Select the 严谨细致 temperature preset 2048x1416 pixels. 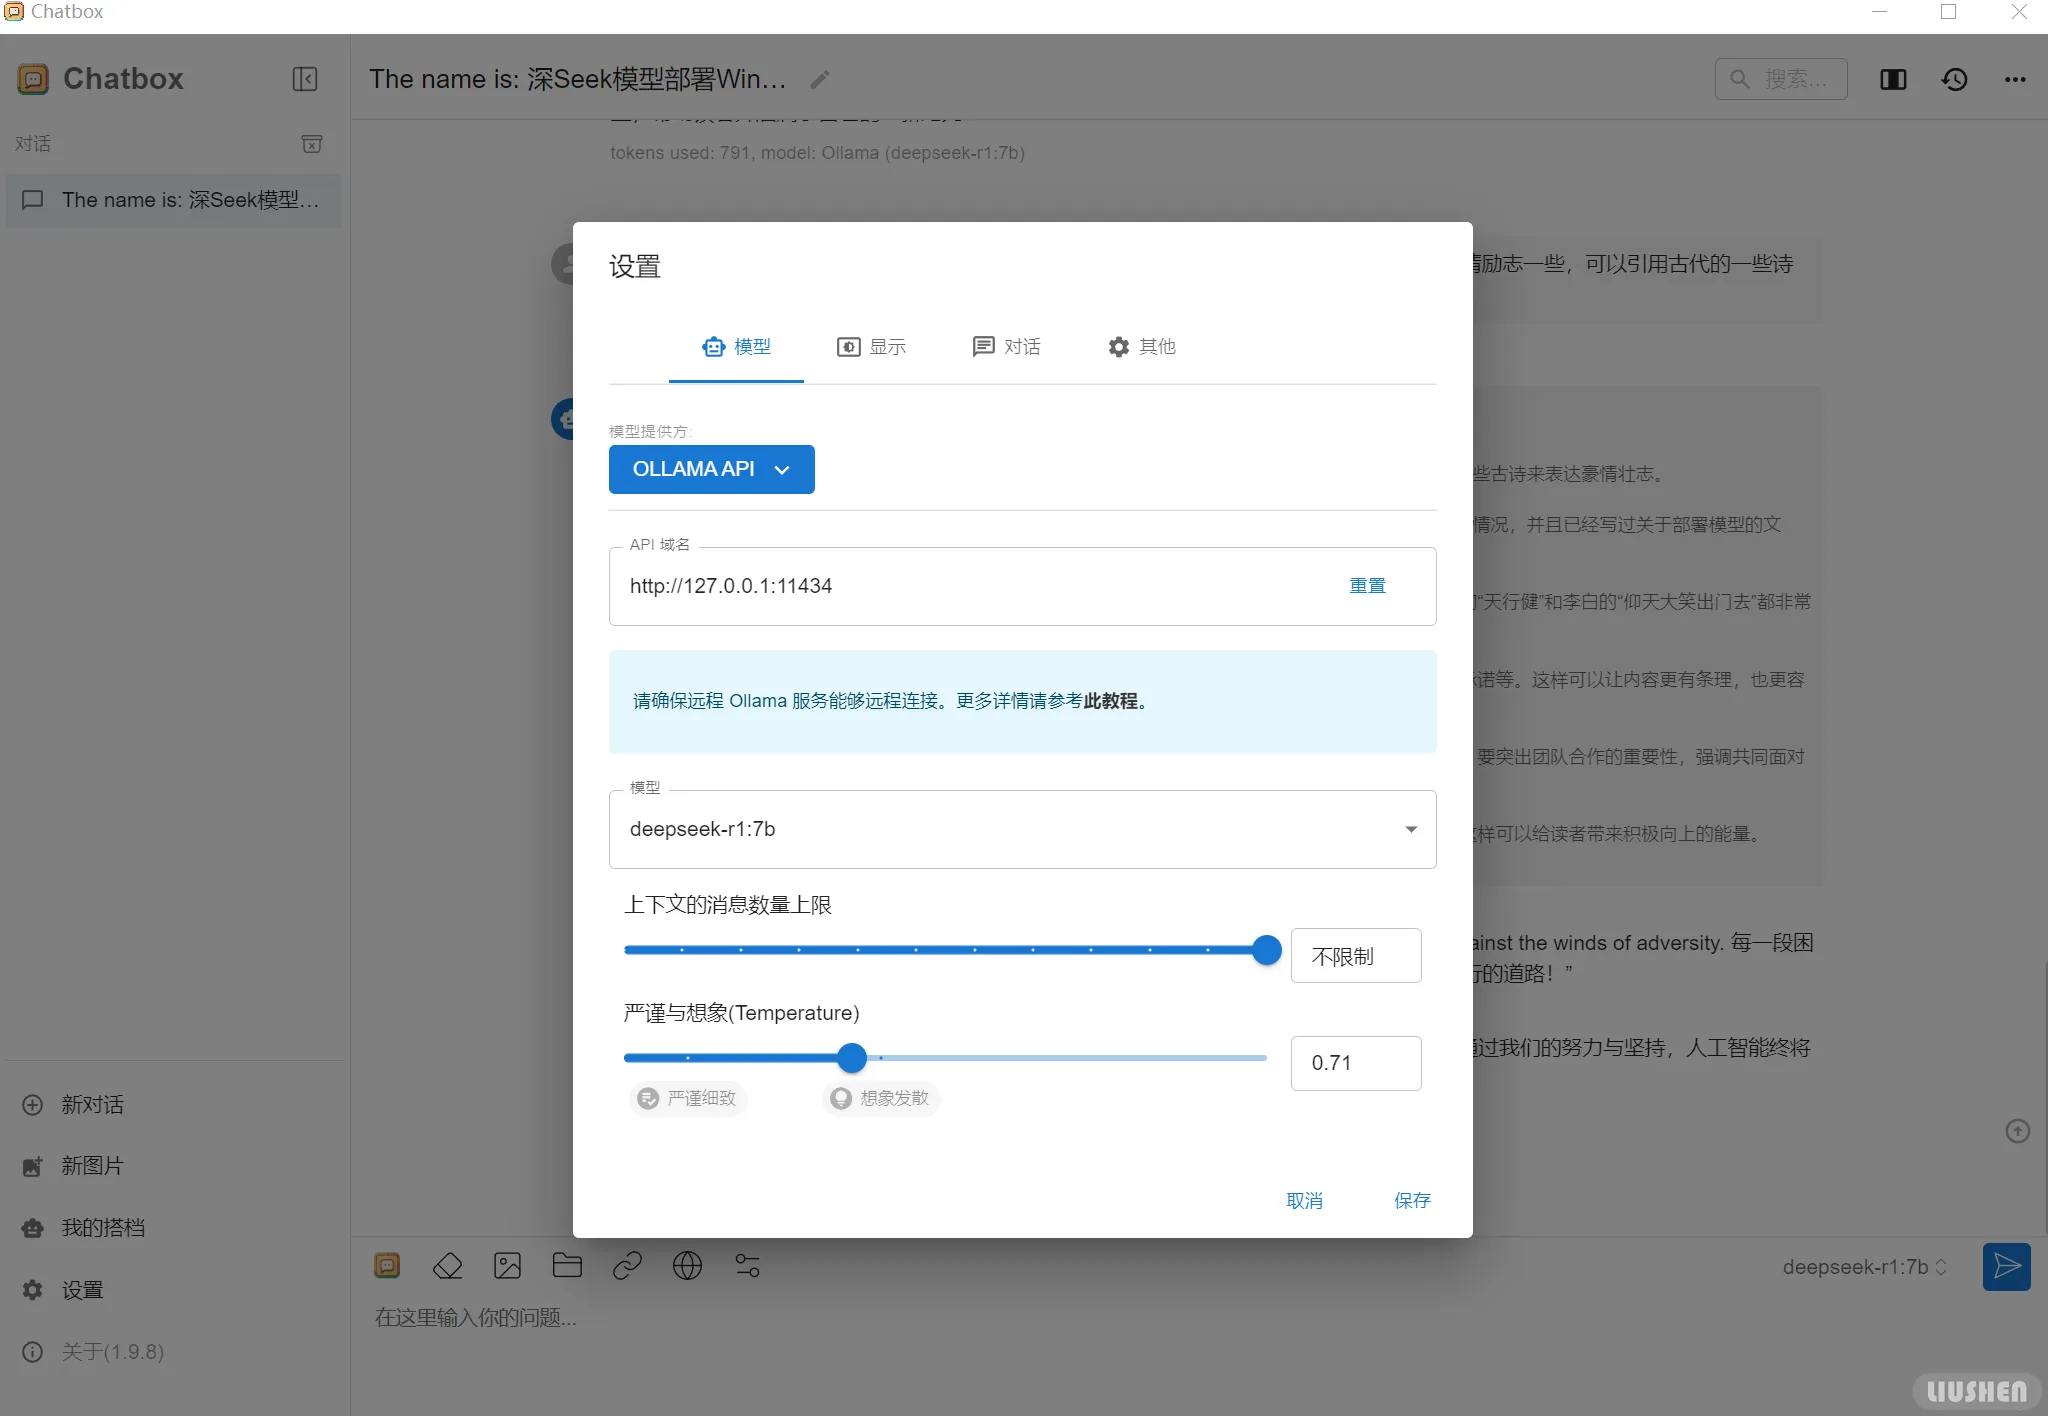pos(687,1098)
